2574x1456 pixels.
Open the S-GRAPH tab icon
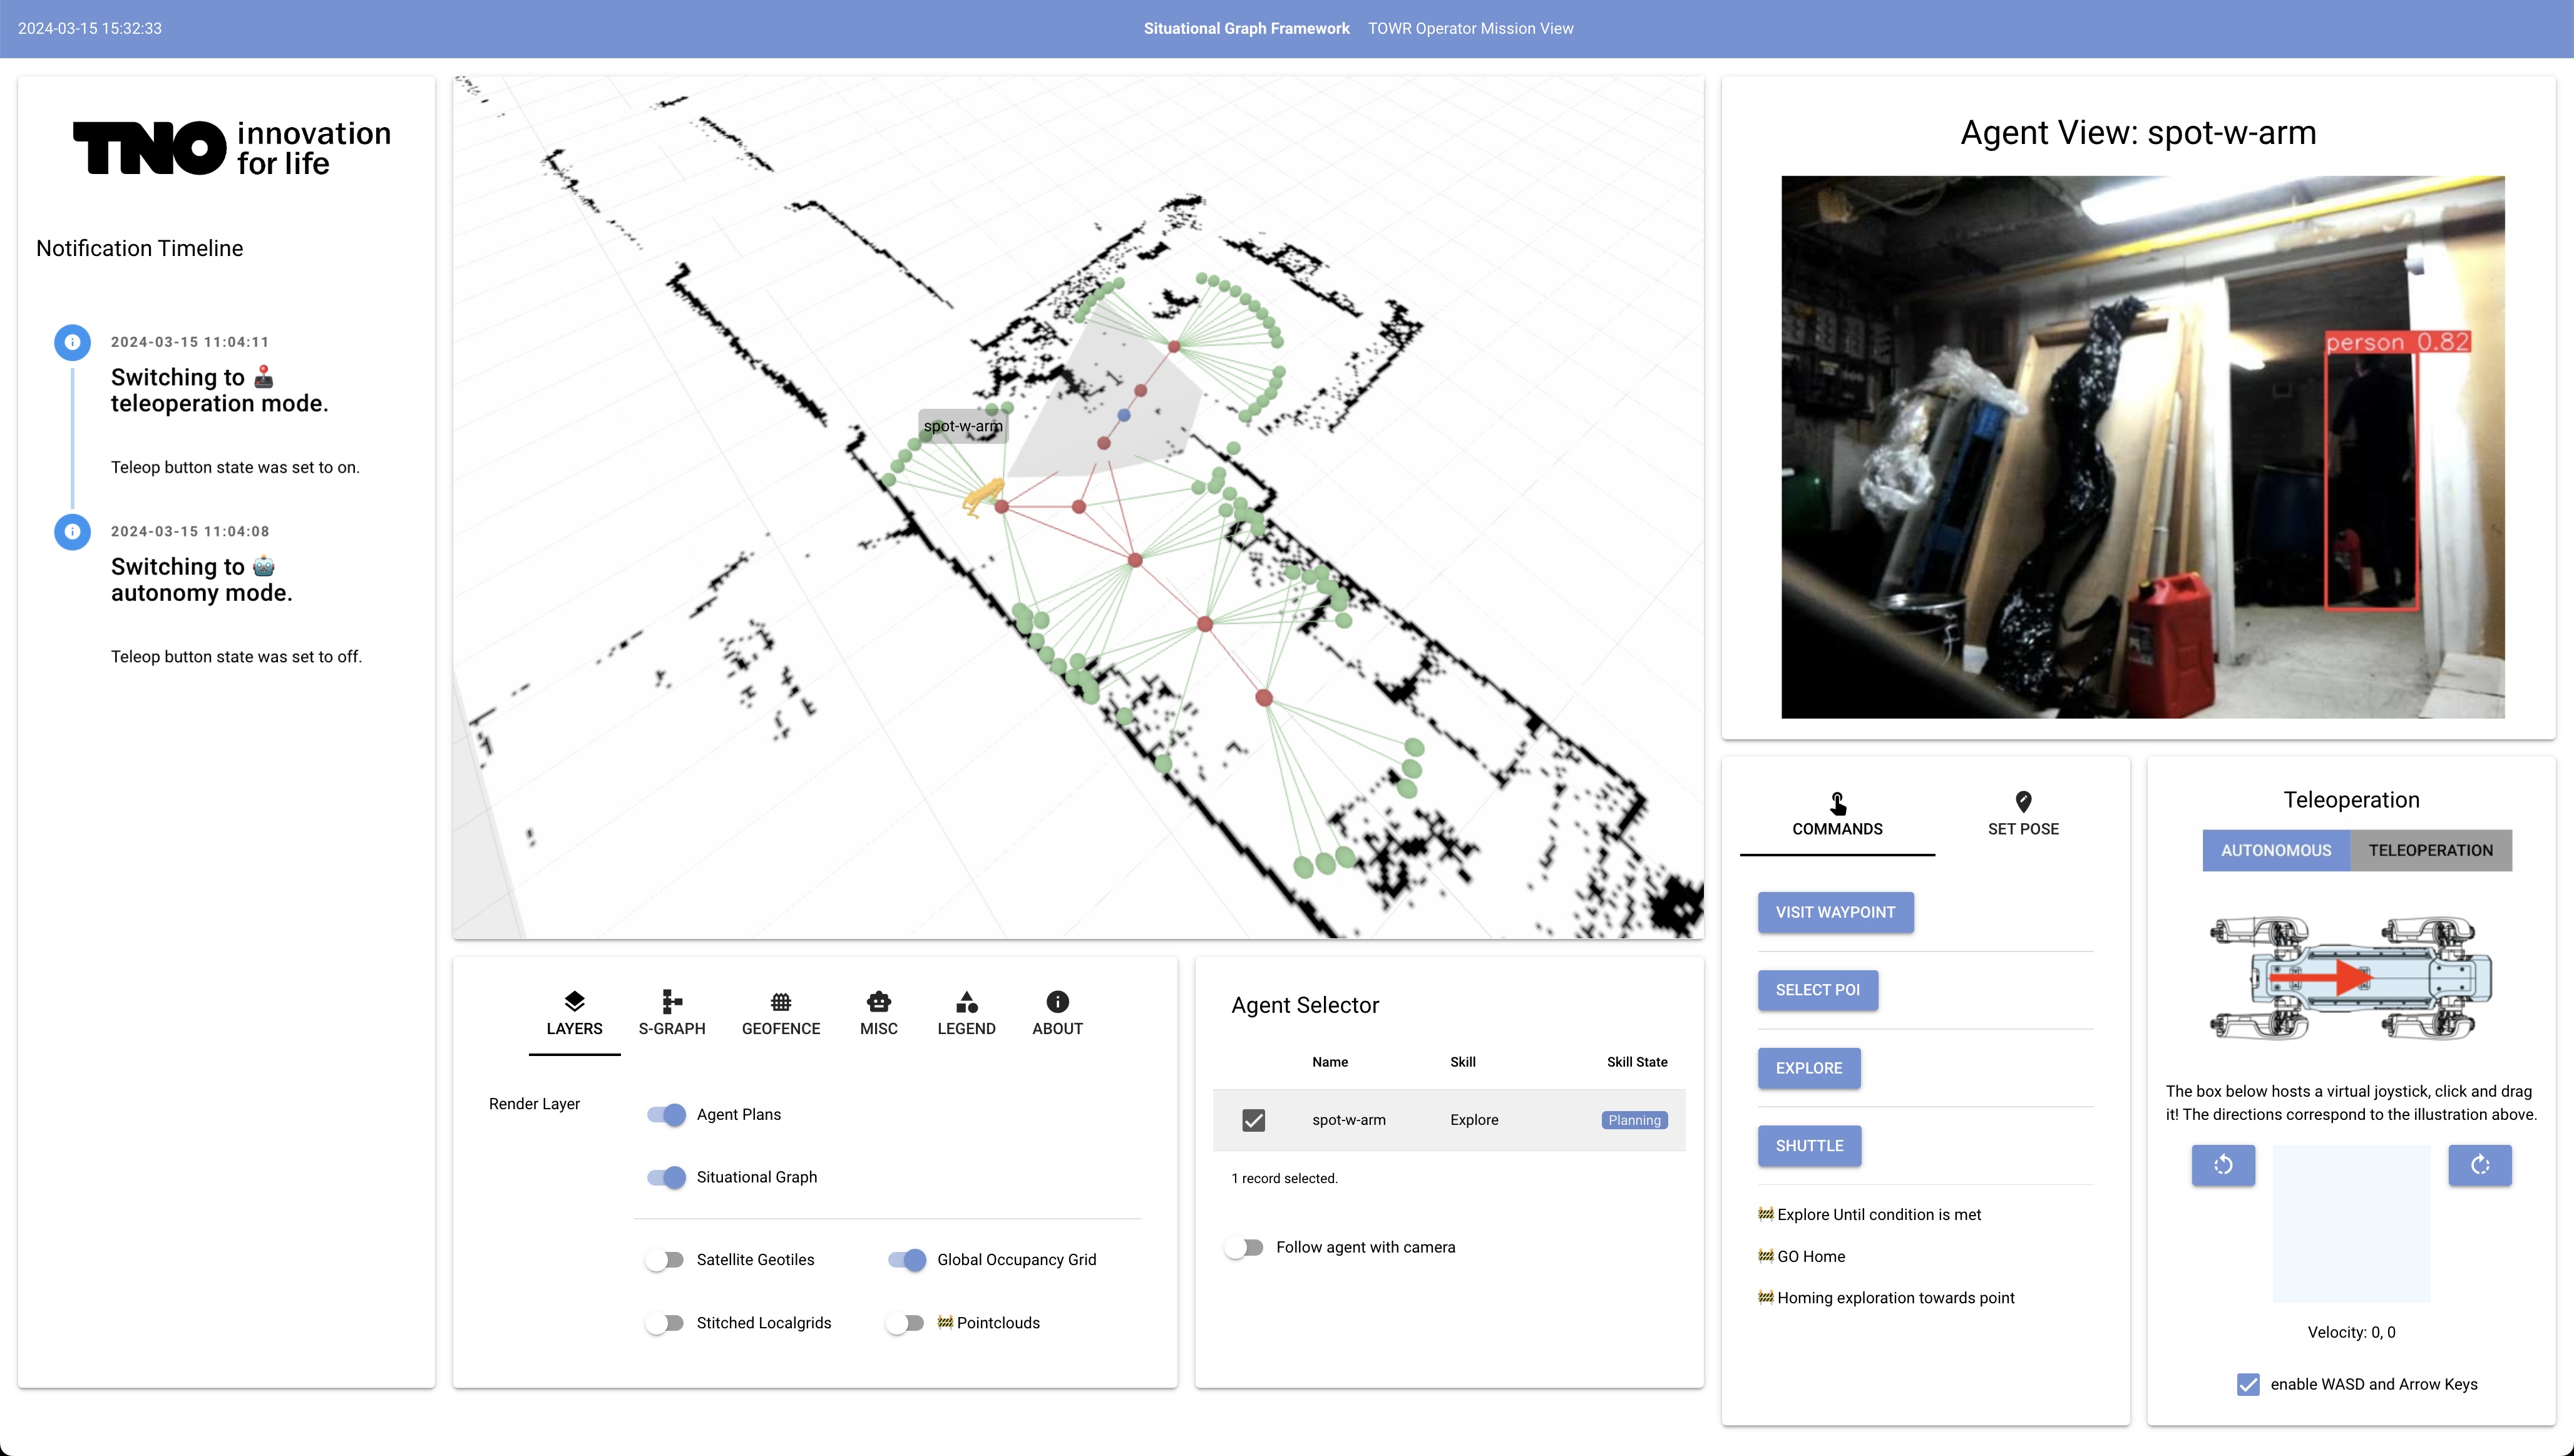click(672, 1002)
